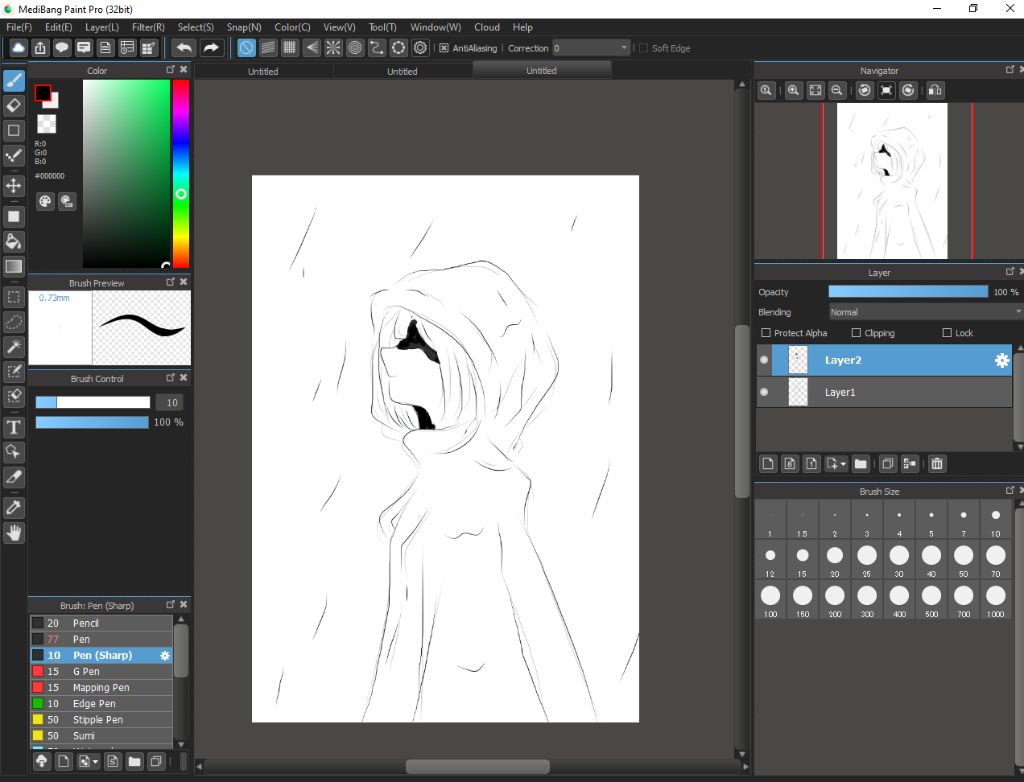The width and height of the screenshot is (1024, 782).
Task: Toggle the Soft Edge checkbox
Action: tap(643, 48)
